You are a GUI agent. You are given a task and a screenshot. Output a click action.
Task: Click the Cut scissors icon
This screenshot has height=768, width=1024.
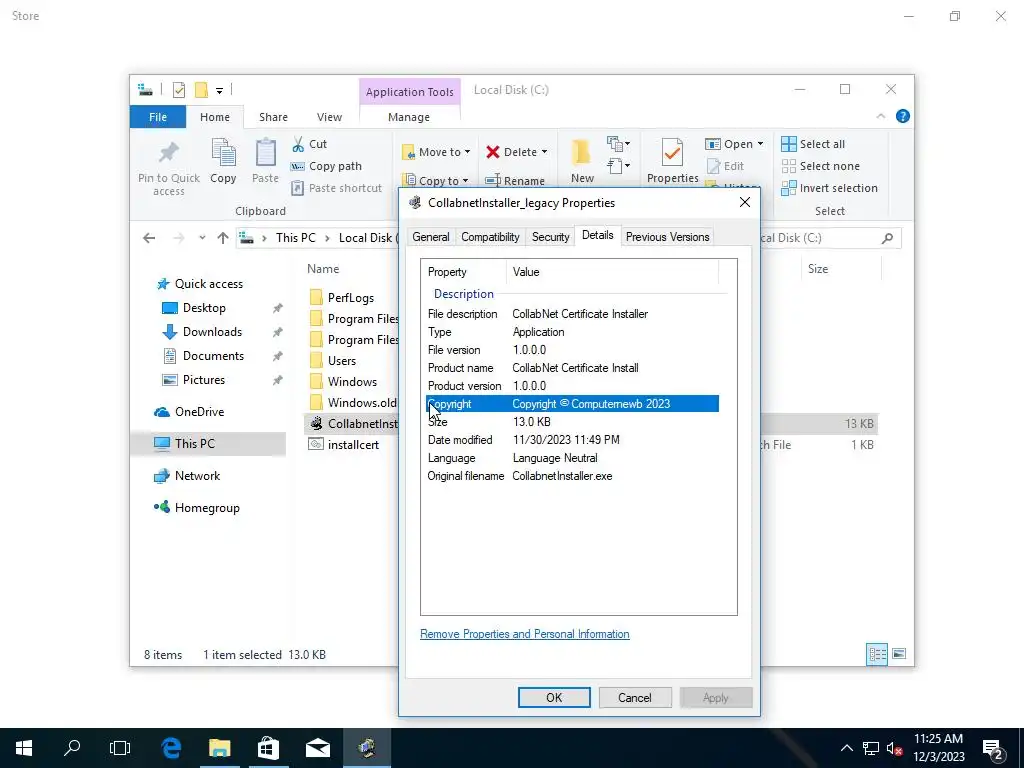pyautogui.click(x=298, y=144)
